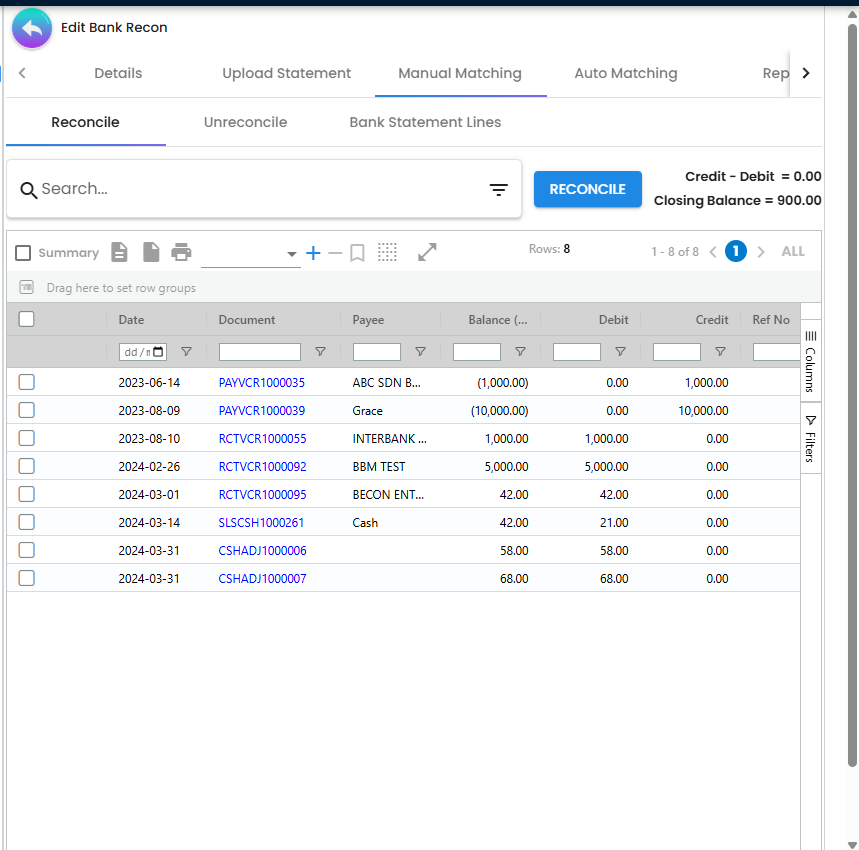Click the row group icon in drag area

pos(26,287)
